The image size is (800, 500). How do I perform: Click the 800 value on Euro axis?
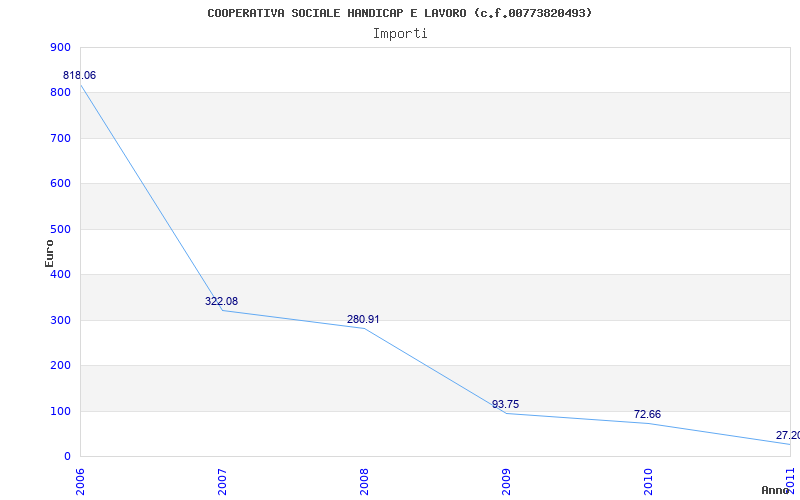(60, 93)
